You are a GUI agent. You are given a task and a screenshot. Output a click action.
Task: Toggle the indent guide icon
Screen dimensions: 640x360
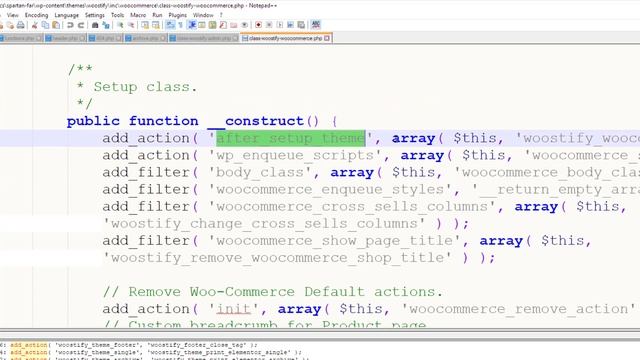tap(191, 25)
